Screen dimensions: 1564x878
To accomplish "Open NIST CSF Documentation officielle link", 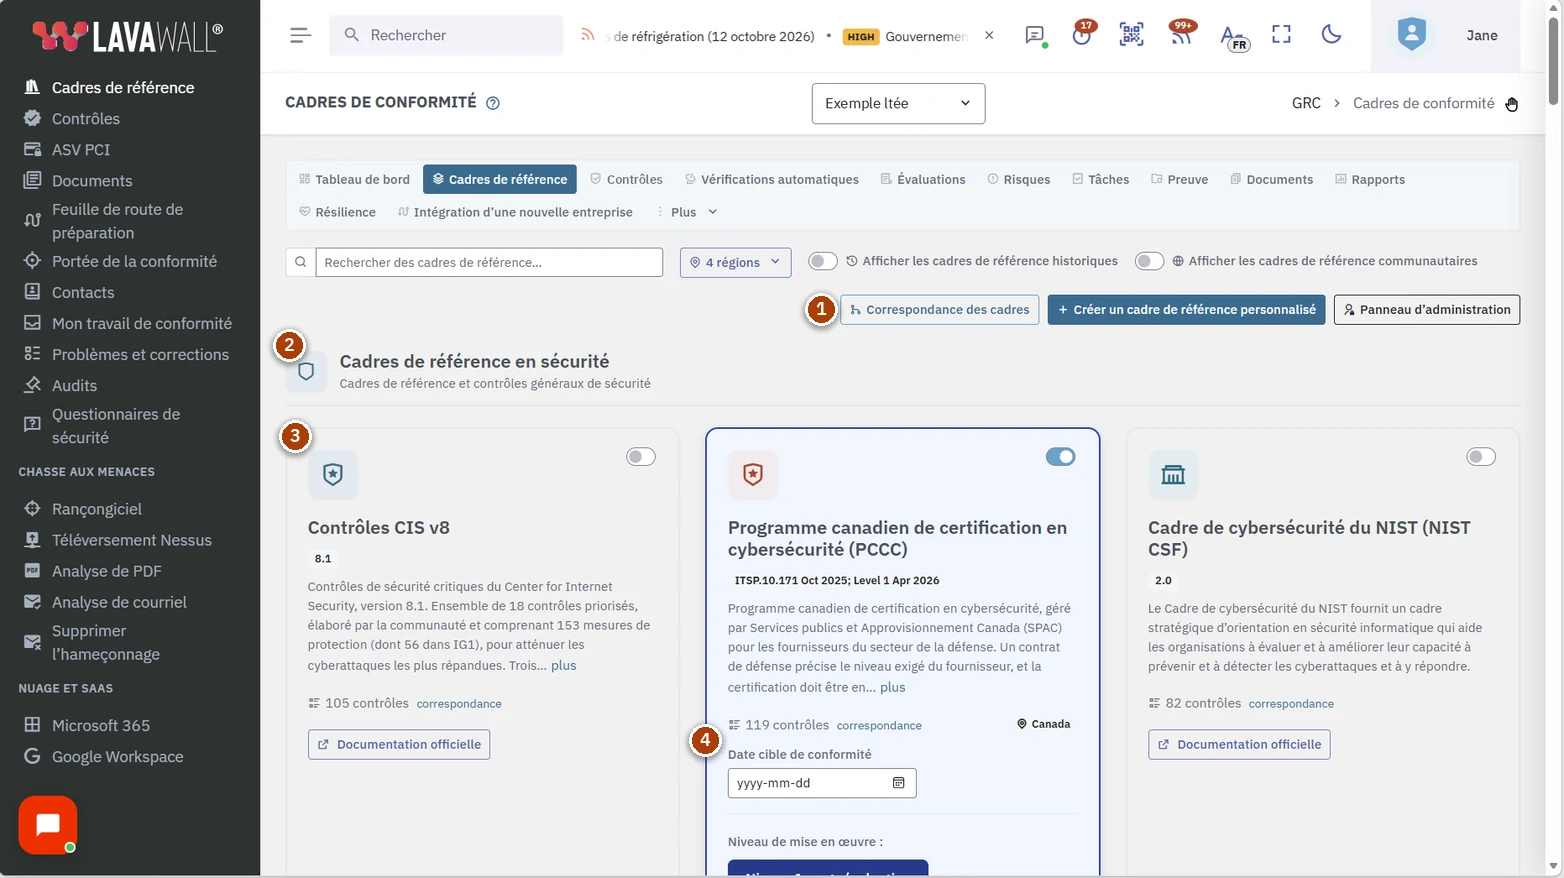I will [1239, 744].
